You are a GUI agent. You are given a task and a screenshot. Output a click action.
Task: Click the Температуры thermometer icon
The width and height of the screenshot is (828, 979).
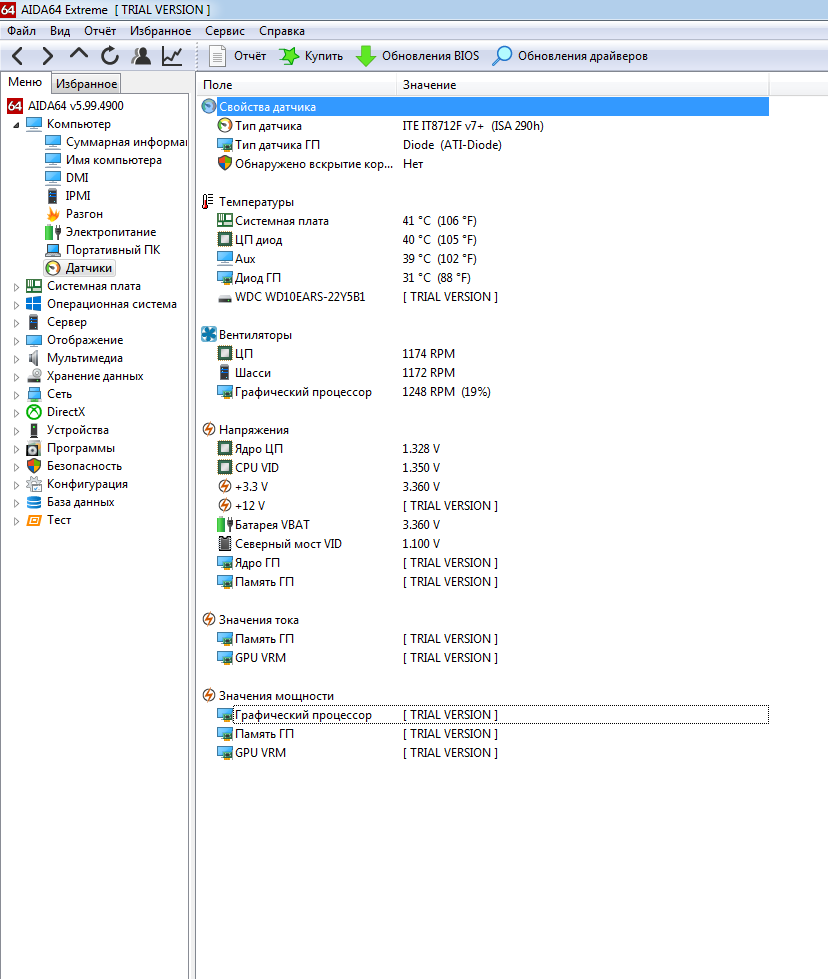click(208, 202)
